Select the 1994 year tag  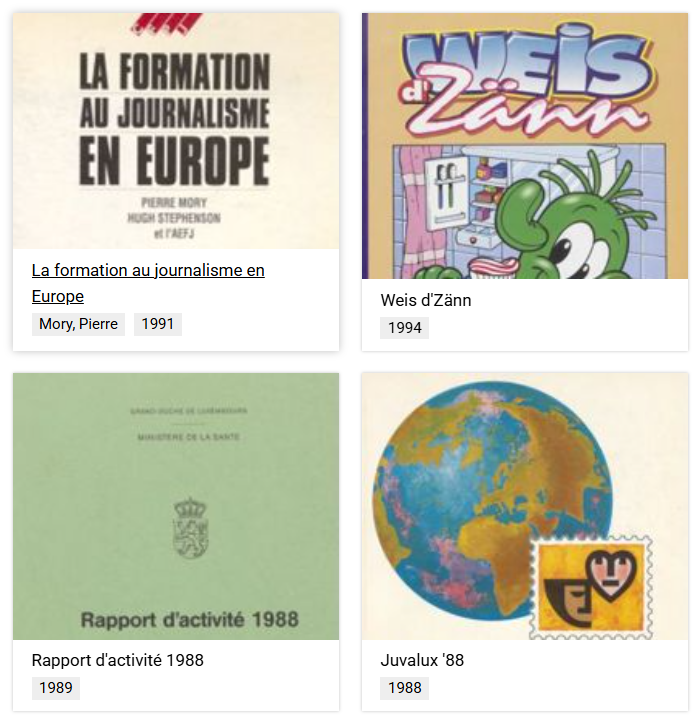point(404,328)
